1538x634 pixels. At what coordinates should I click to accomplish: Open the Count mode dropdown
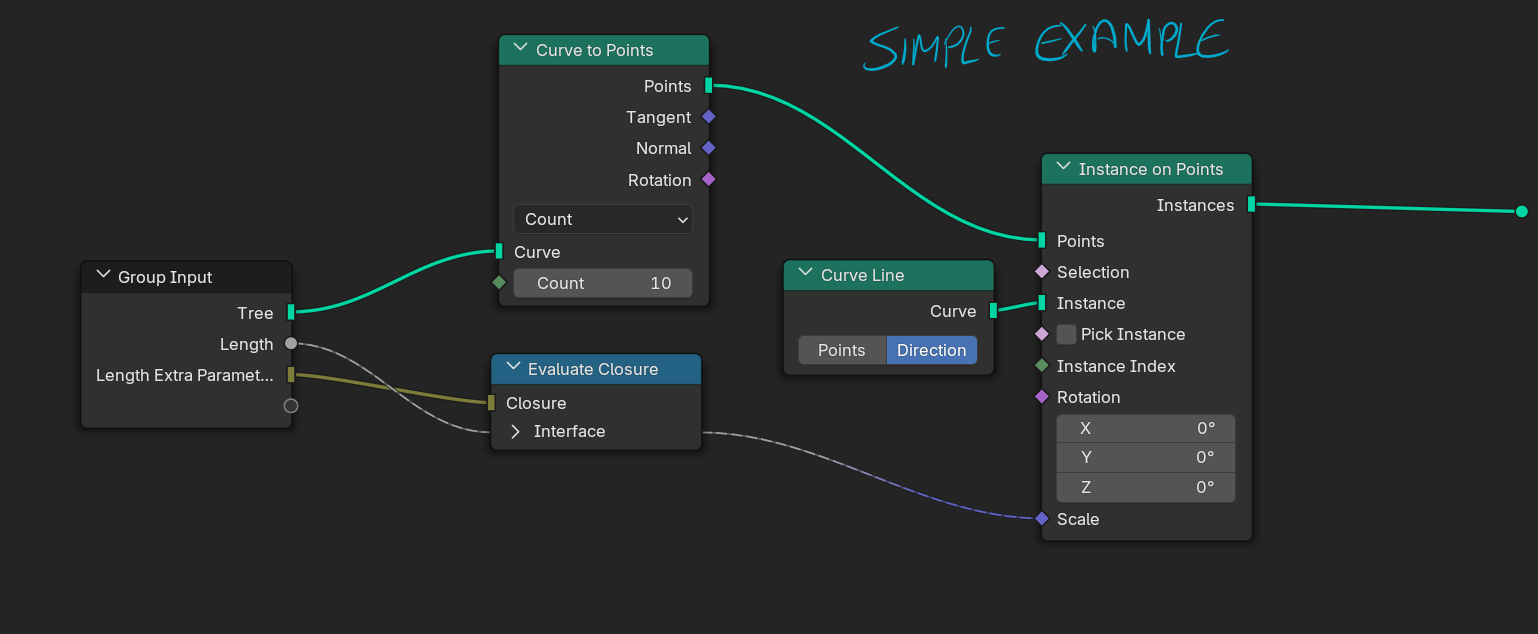tap(603, 219)
